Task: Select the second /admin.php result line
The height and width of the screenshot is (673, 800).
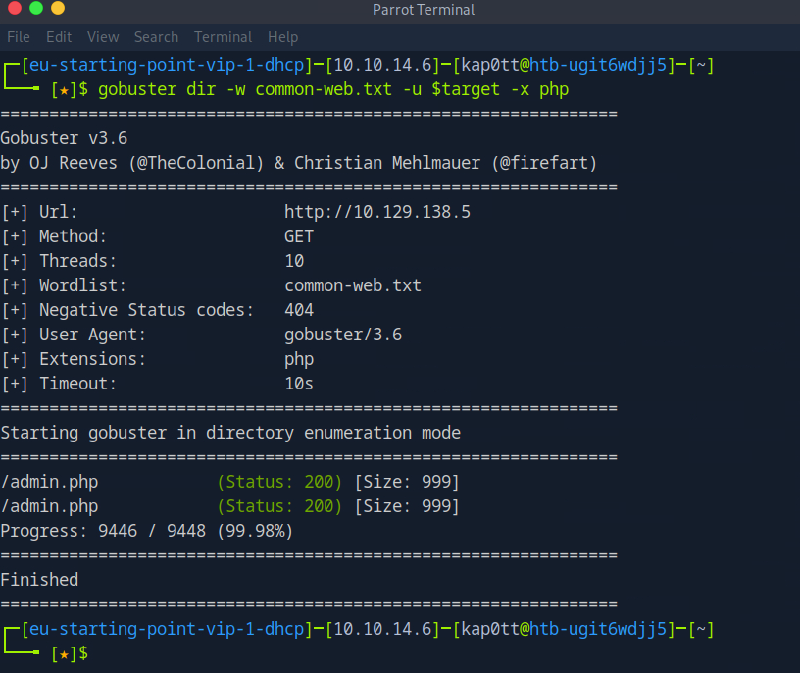Action: coord(230,506)
